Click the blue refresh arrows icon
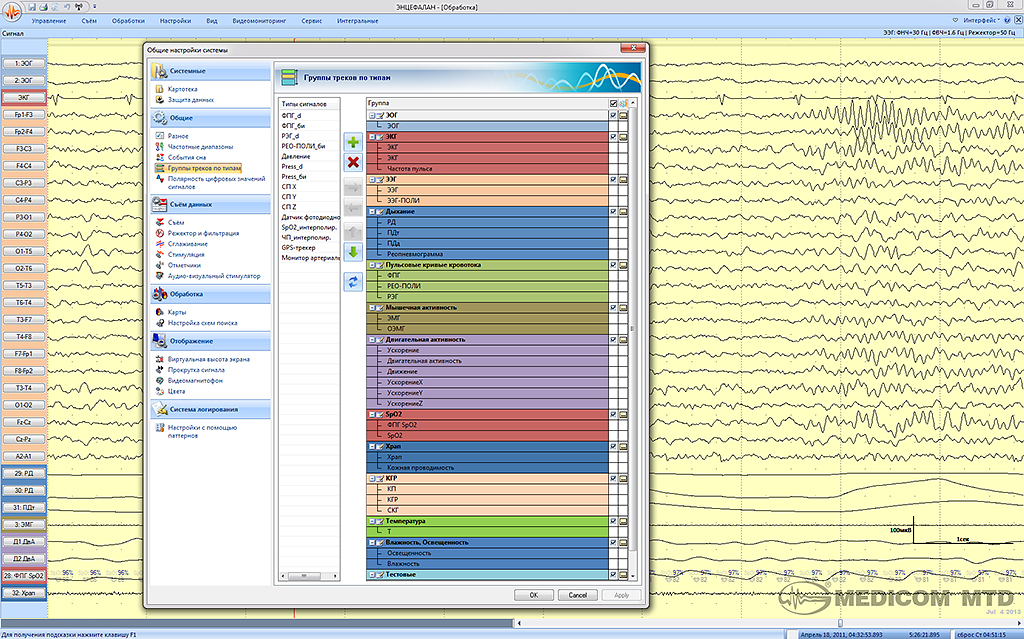Image resolution: width=1024 pixels, height=639 pixels. click(353, 282)
